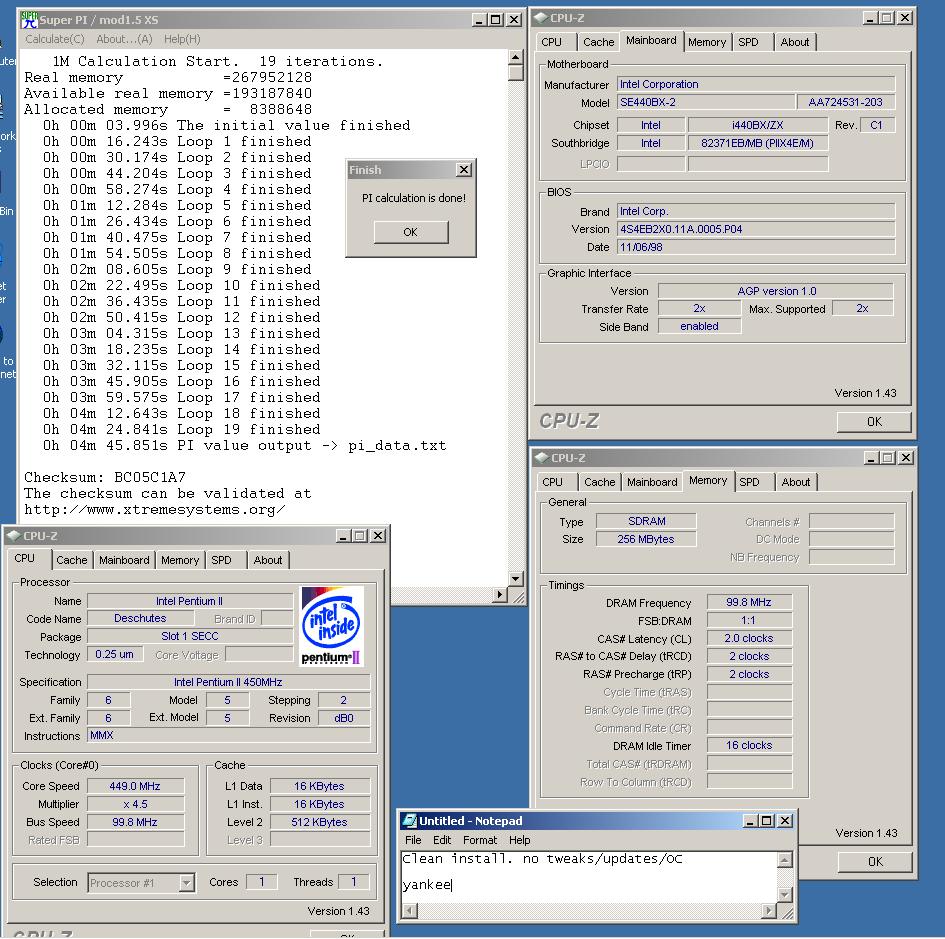Click the AGP version 1.0 field

[776, 291]
